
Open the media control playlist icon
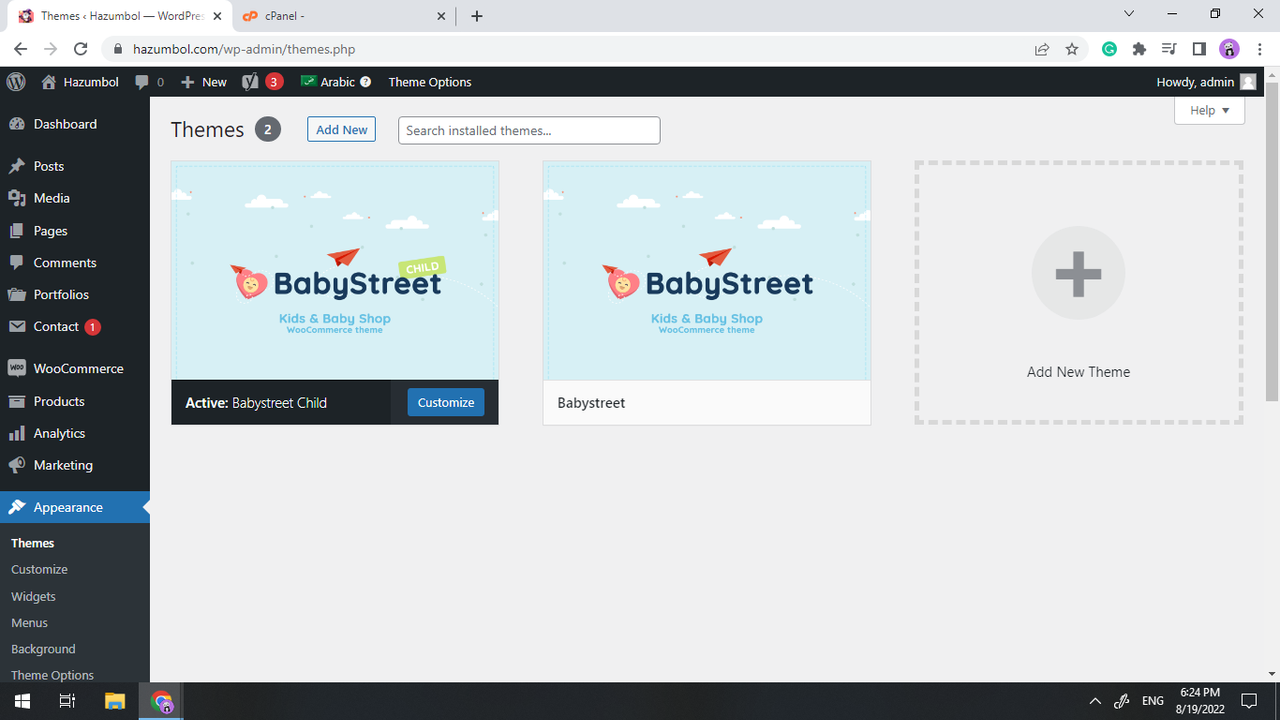pos(1169,48)
